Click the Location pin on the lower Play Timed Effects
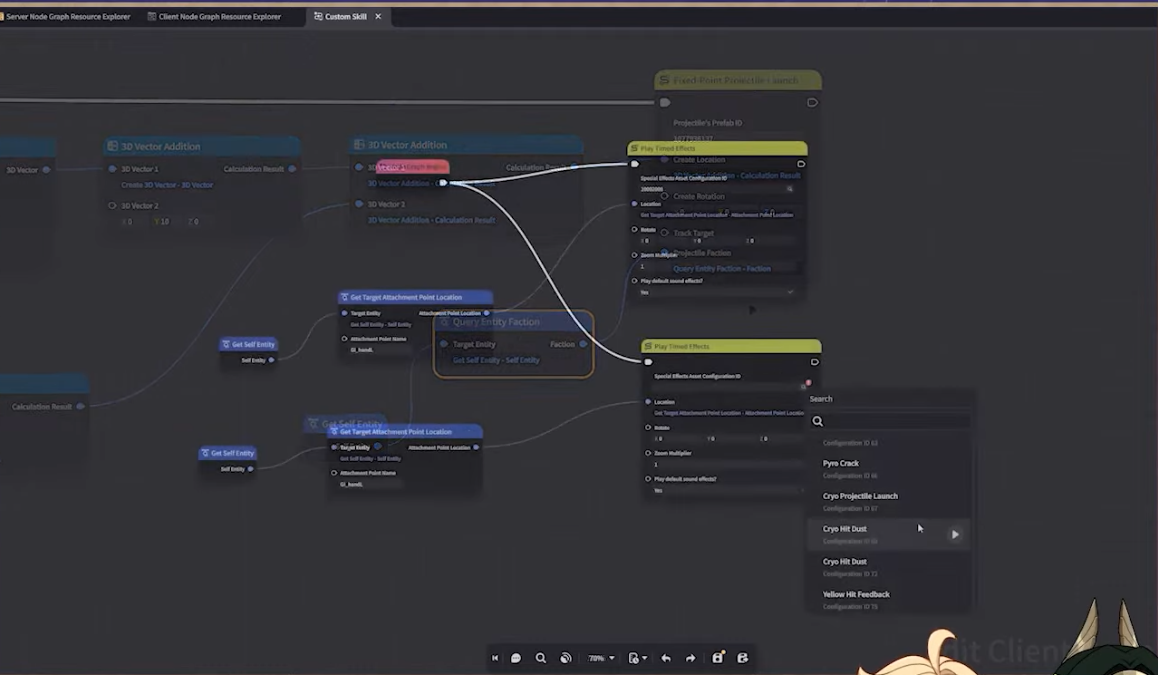This screenshot has height=675, width=1158. [x=648, y=402]
